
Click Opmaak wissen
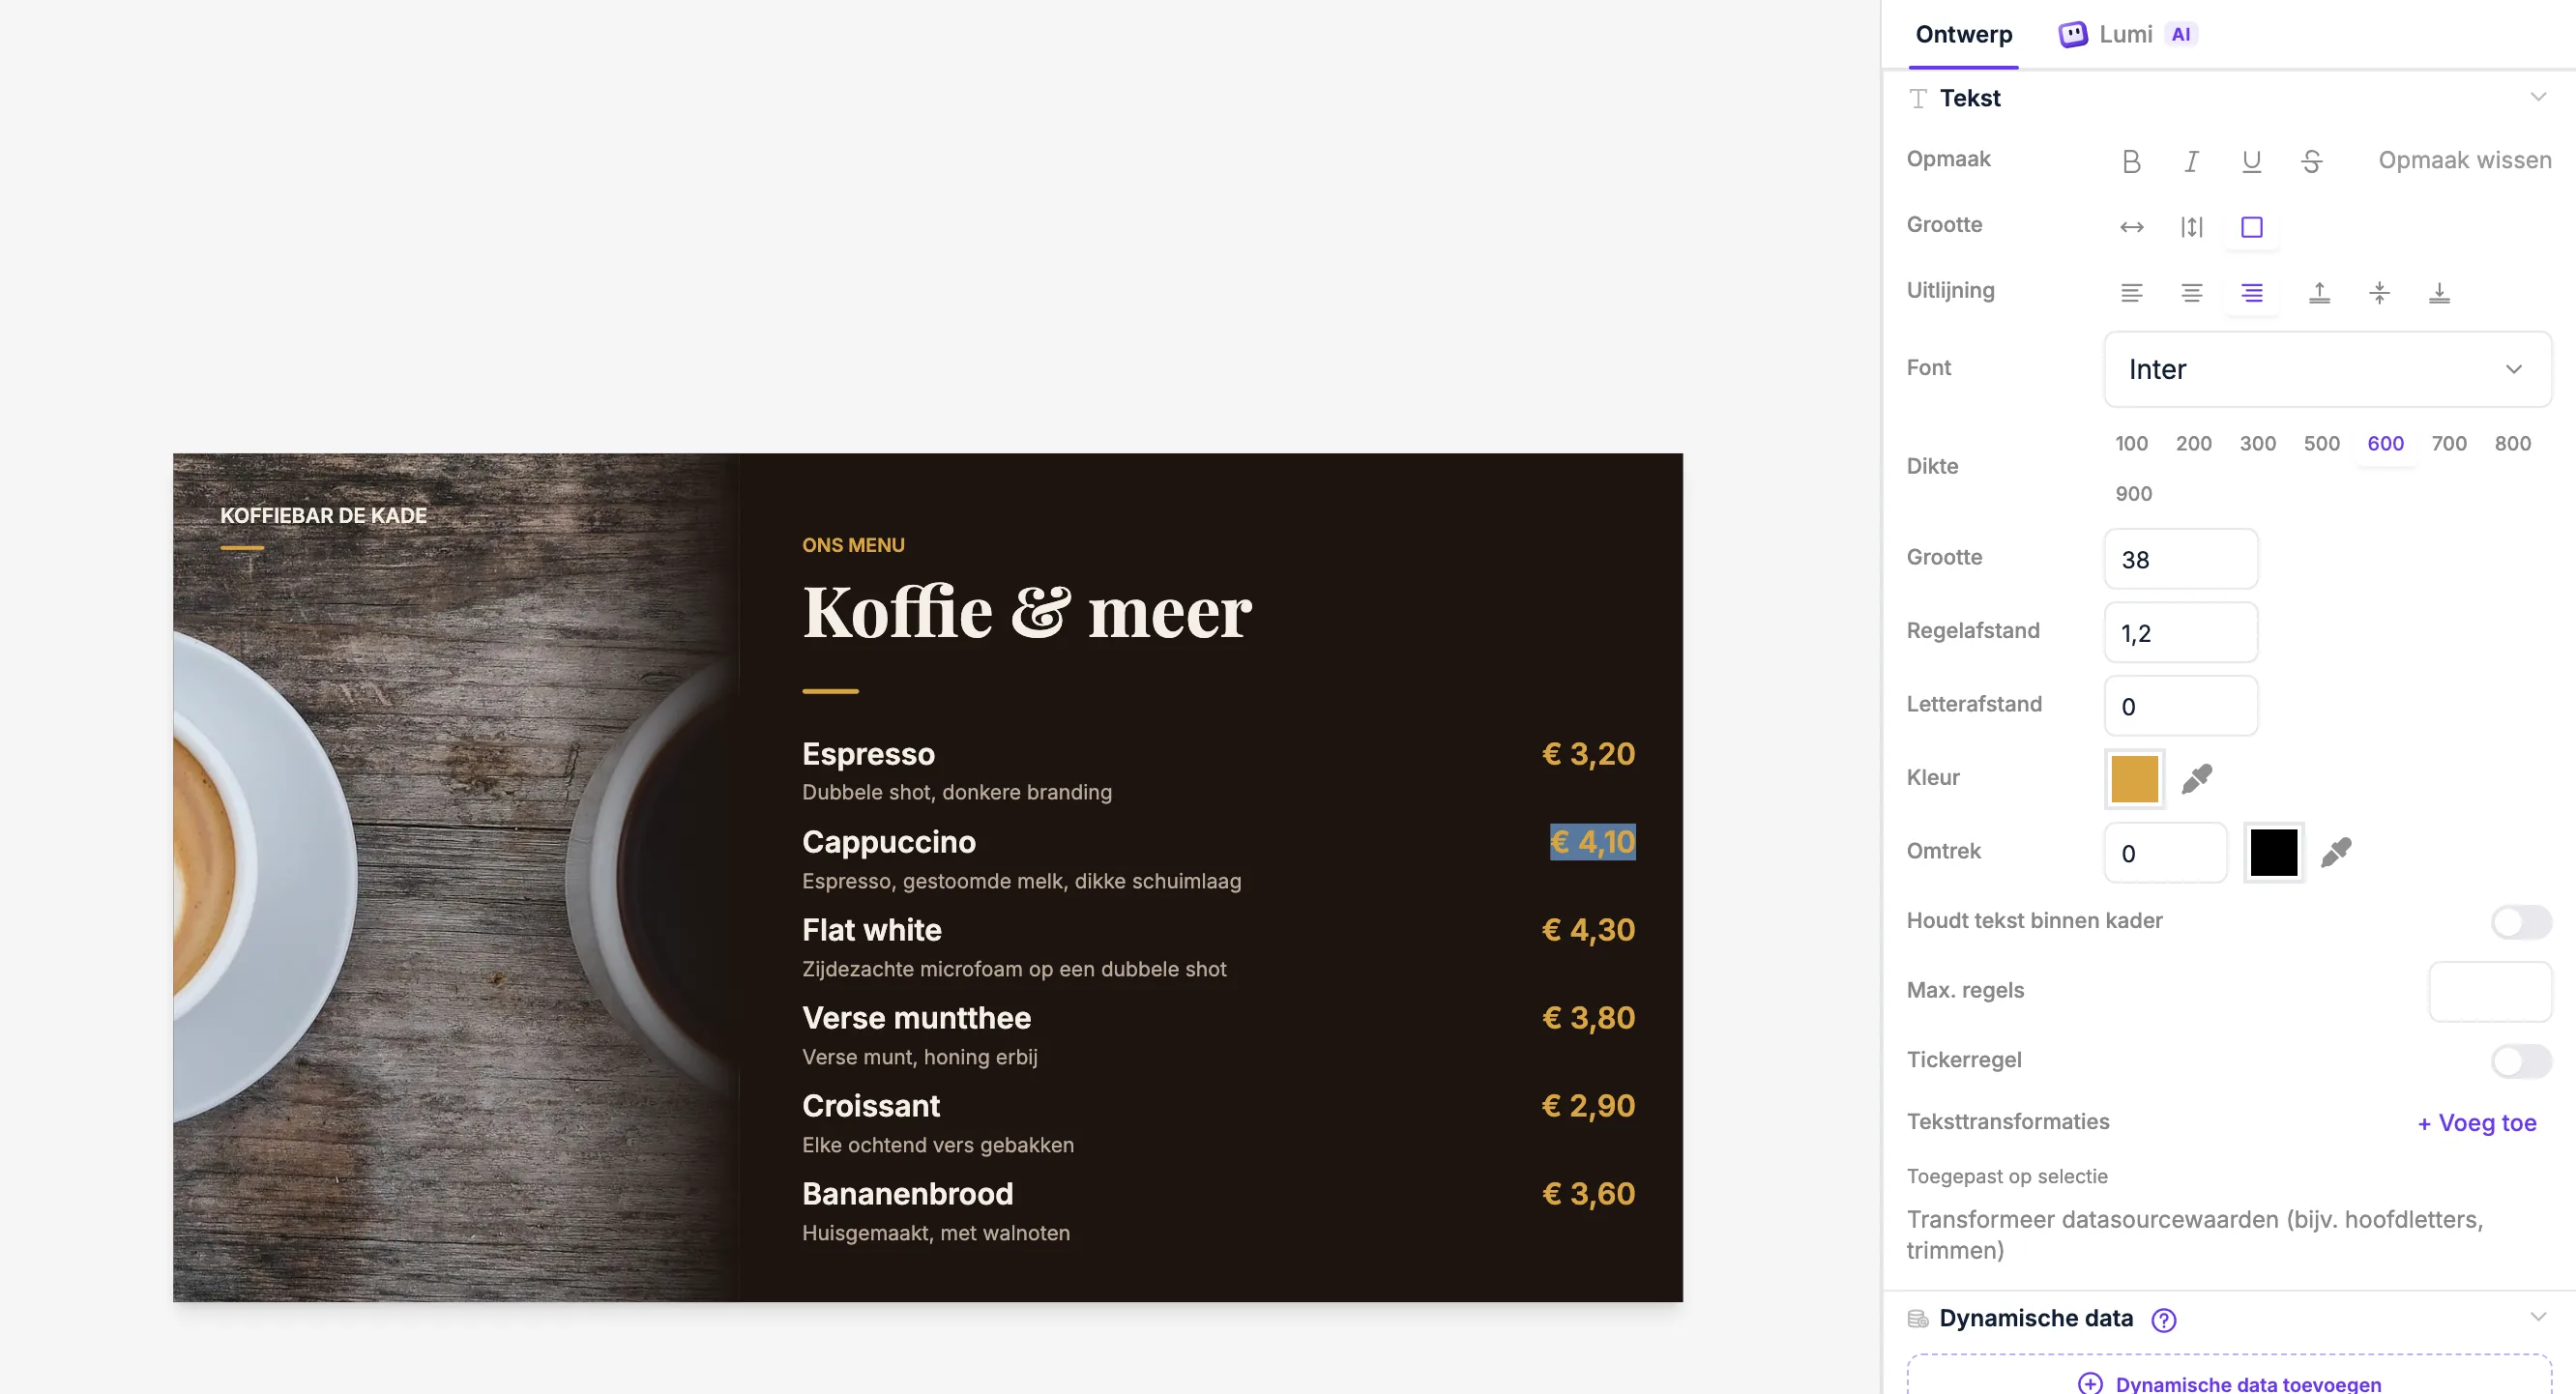[2464, 160]
